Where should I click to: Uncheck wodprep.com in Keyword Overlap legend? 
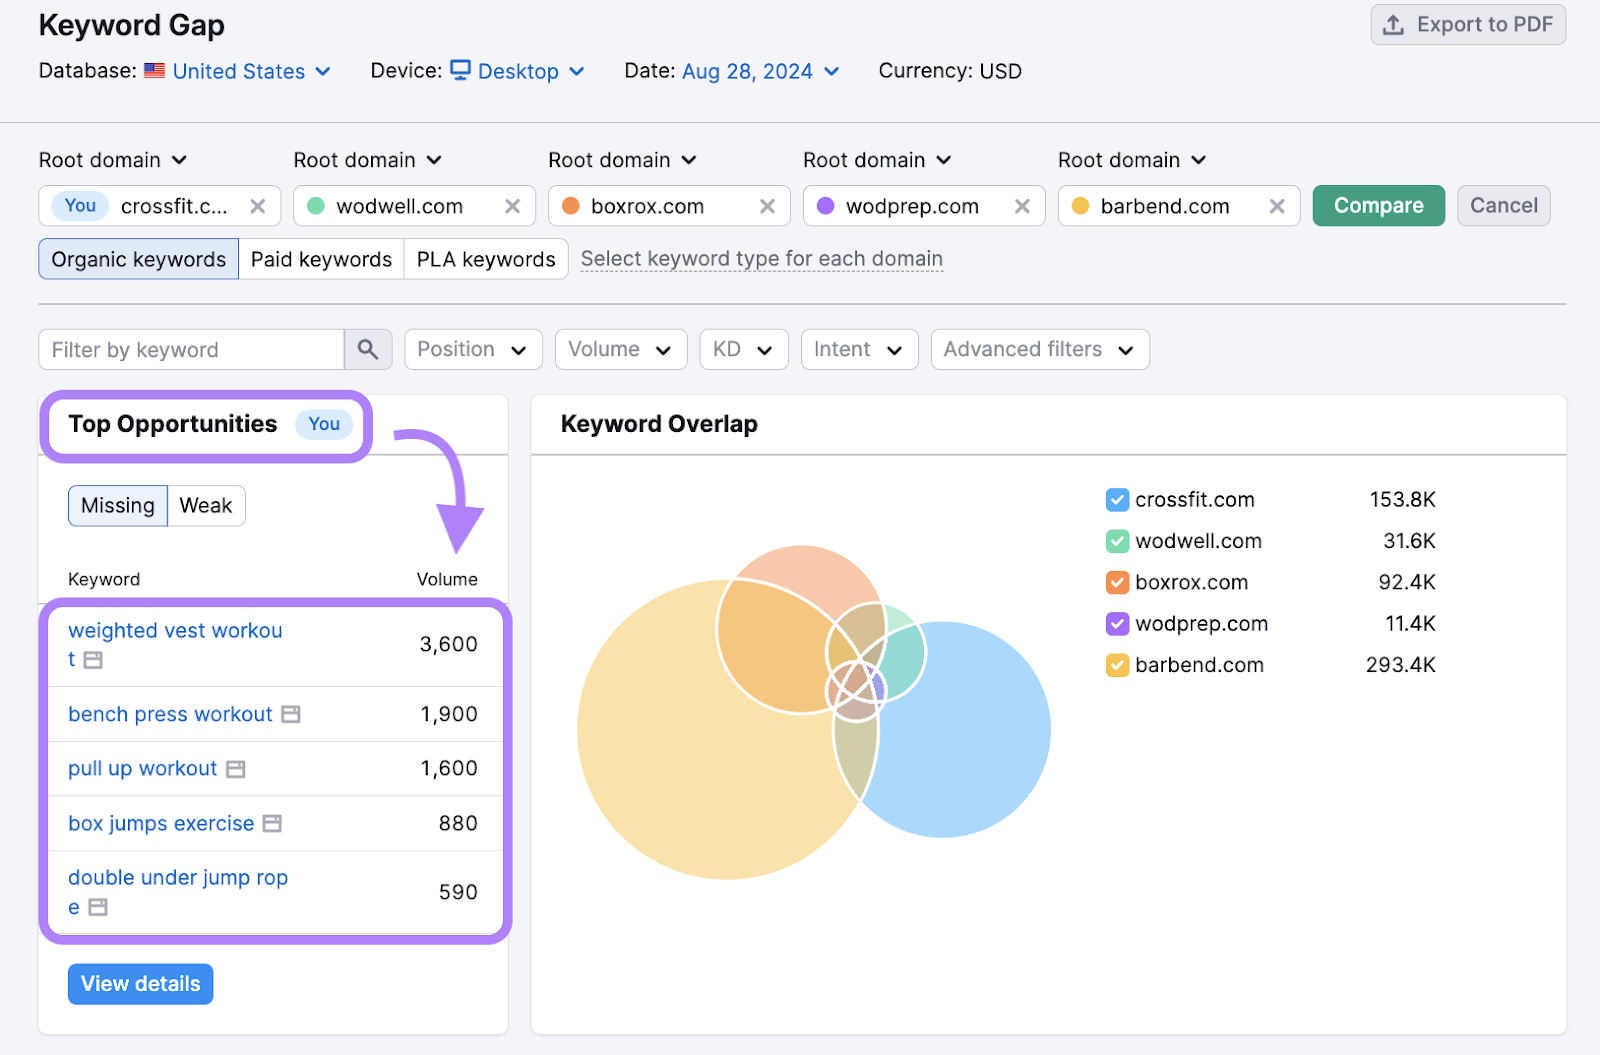pos(1117,624)
